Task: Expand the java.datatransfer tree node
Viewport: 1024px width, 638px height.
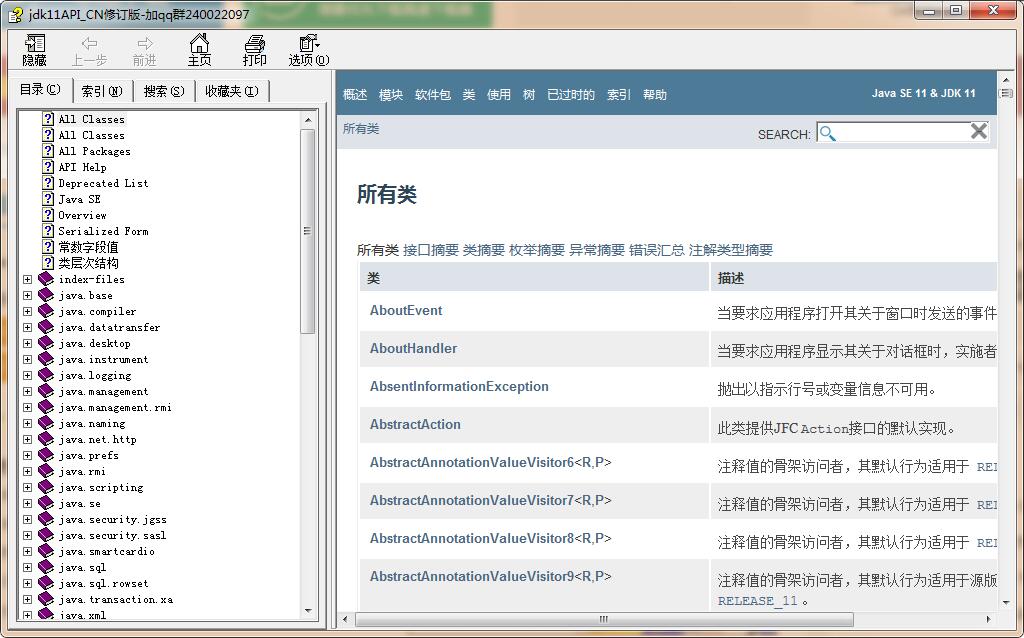Action: click(27, 327)
